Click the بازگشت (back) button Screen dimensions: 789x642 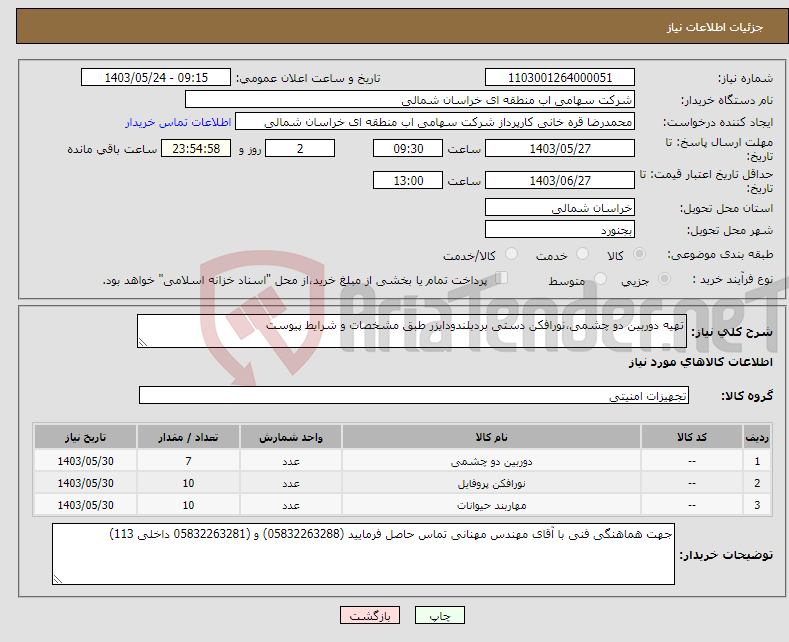click(x=370, y=615)
